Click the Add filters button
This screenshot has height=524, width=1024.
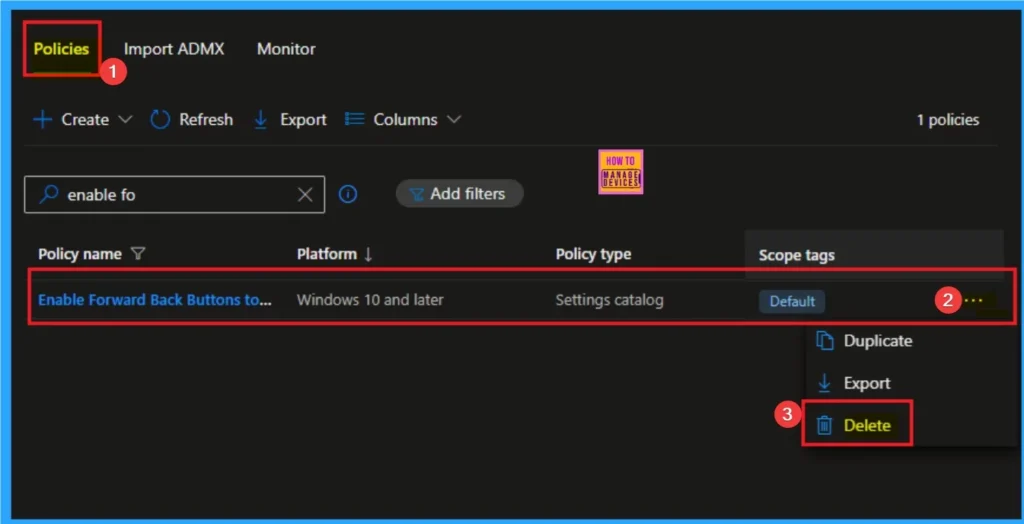pos(460,194)
